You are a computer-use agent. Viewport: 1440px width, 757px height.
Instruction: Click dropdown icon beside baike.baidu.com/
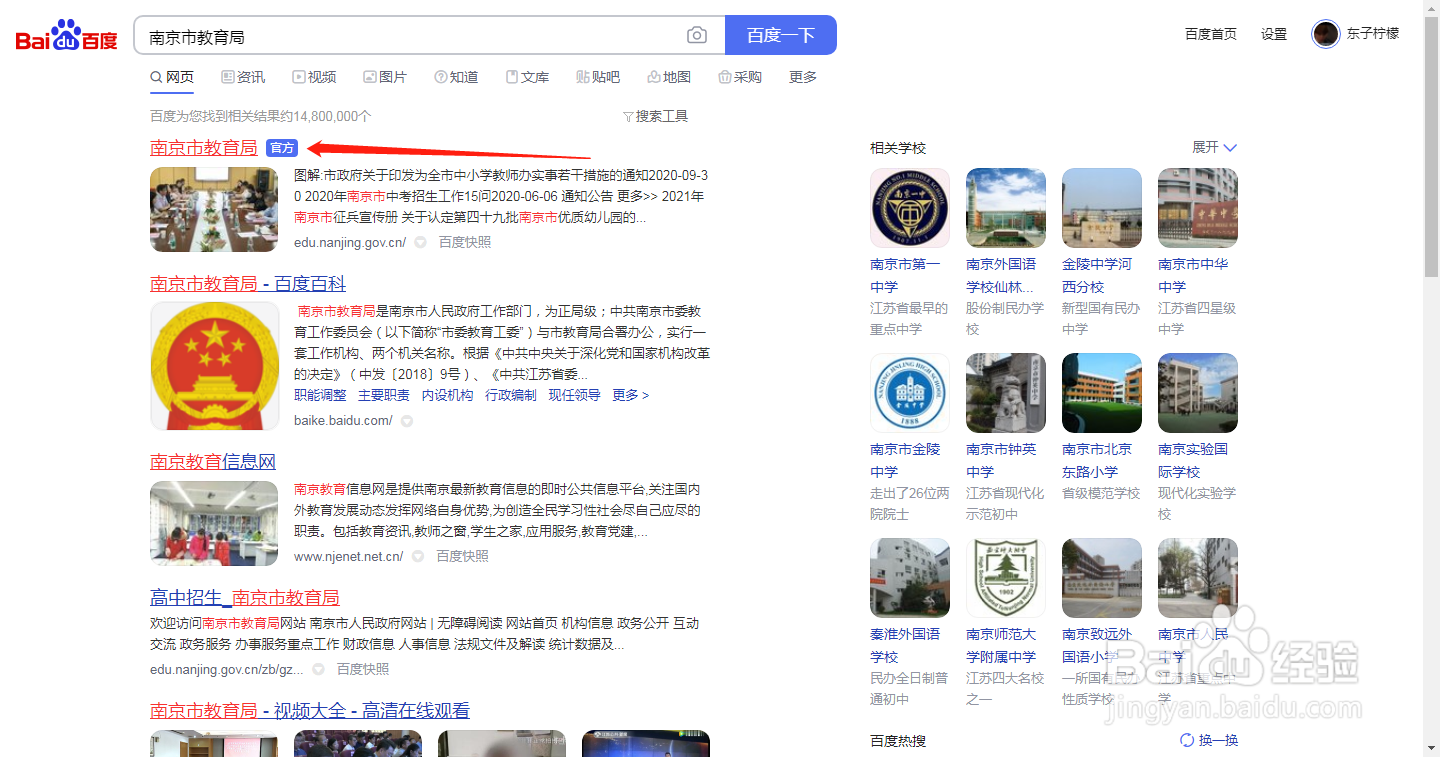pos(407,421)
